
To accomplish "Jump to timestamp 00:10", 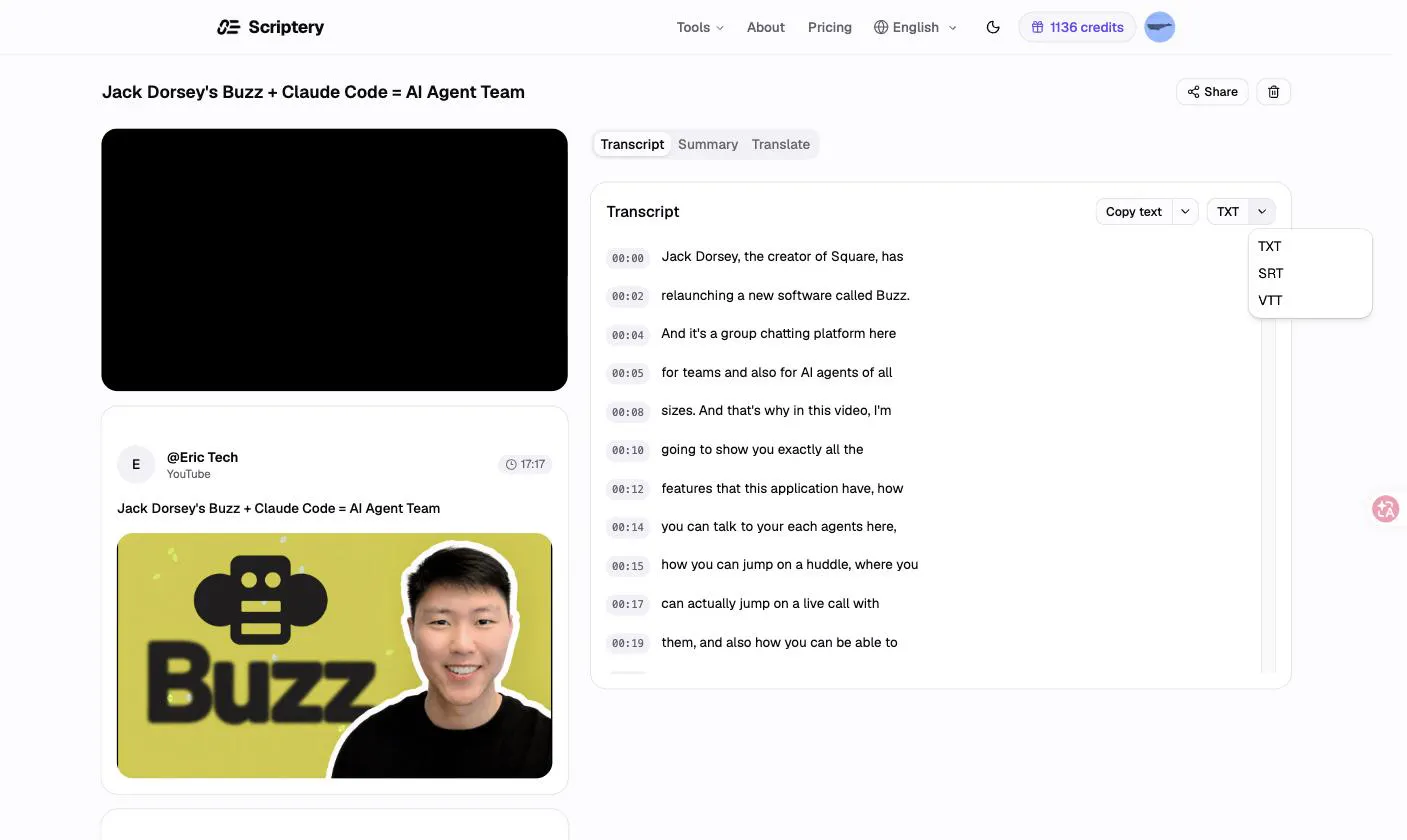I will point(628,450).
